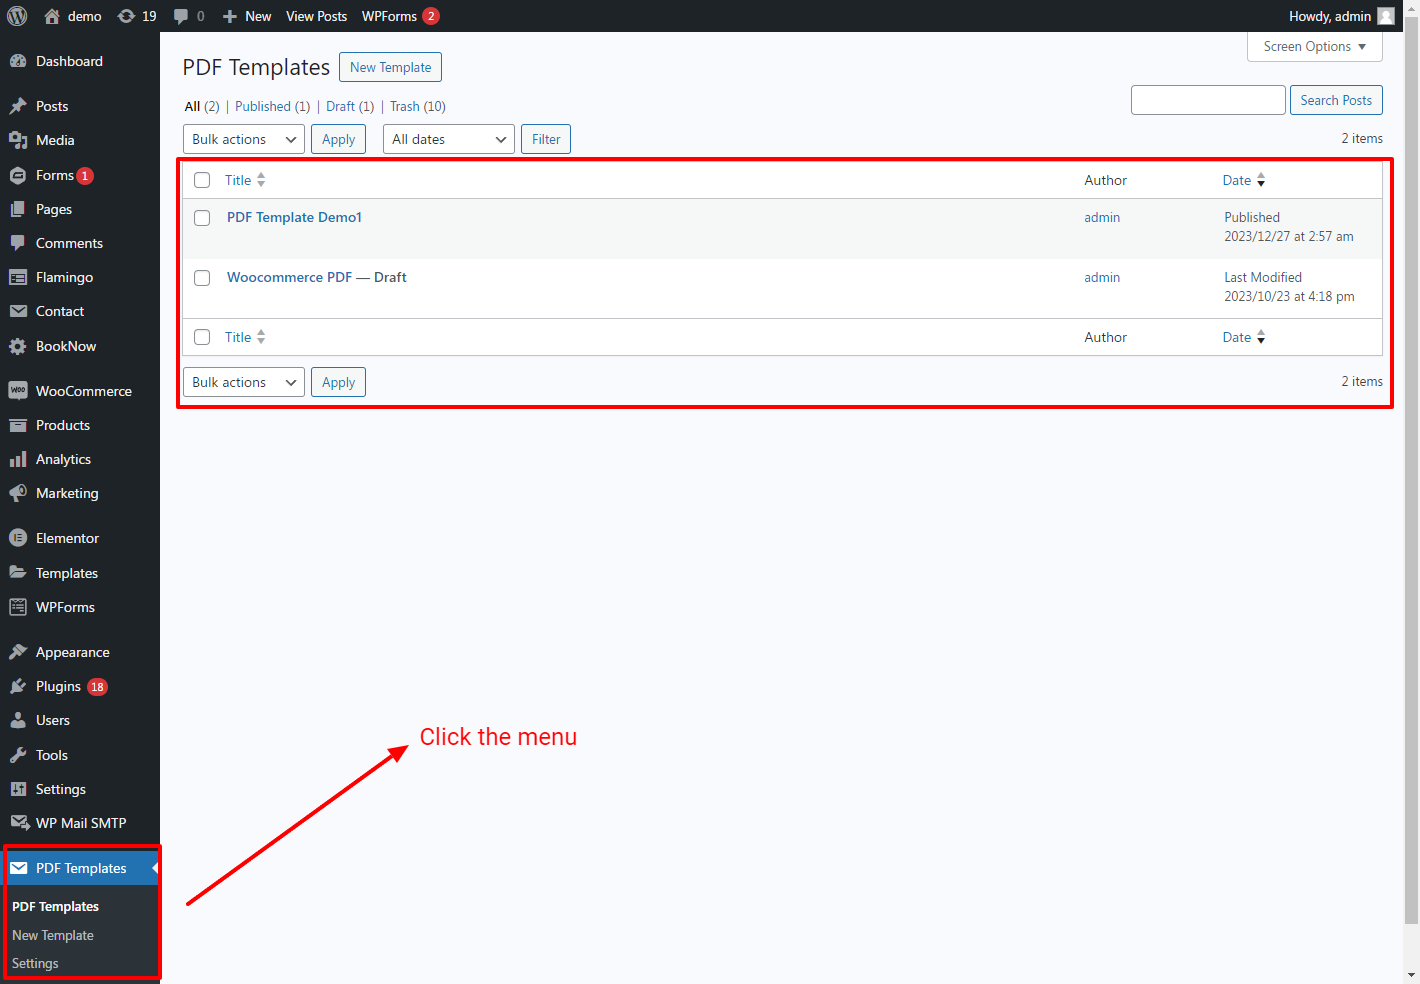Viewport: 1420px width, 984px height.
Task: Click the WP Mail SMTP icon
Action: coord(20,823)
